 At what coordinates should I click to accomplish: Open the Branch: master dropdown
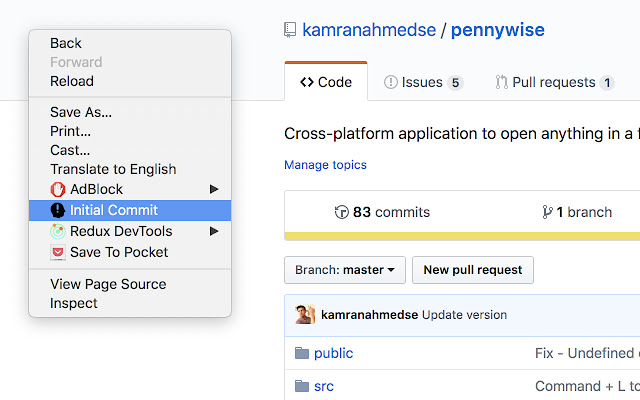[345, 270]
